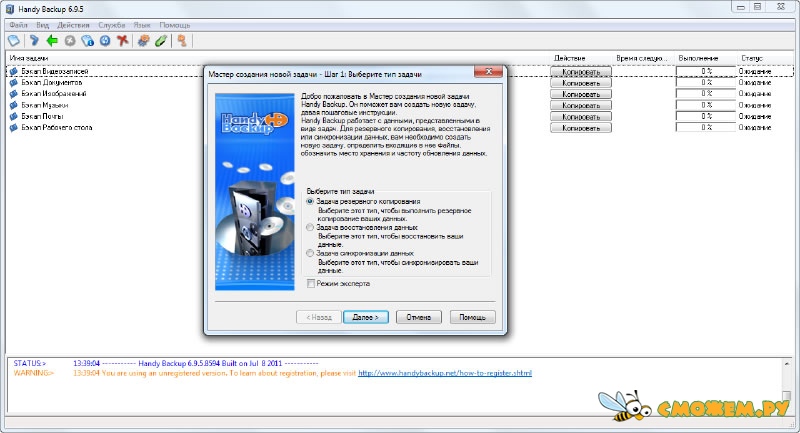Sort by the Время следую... column header

644,58
